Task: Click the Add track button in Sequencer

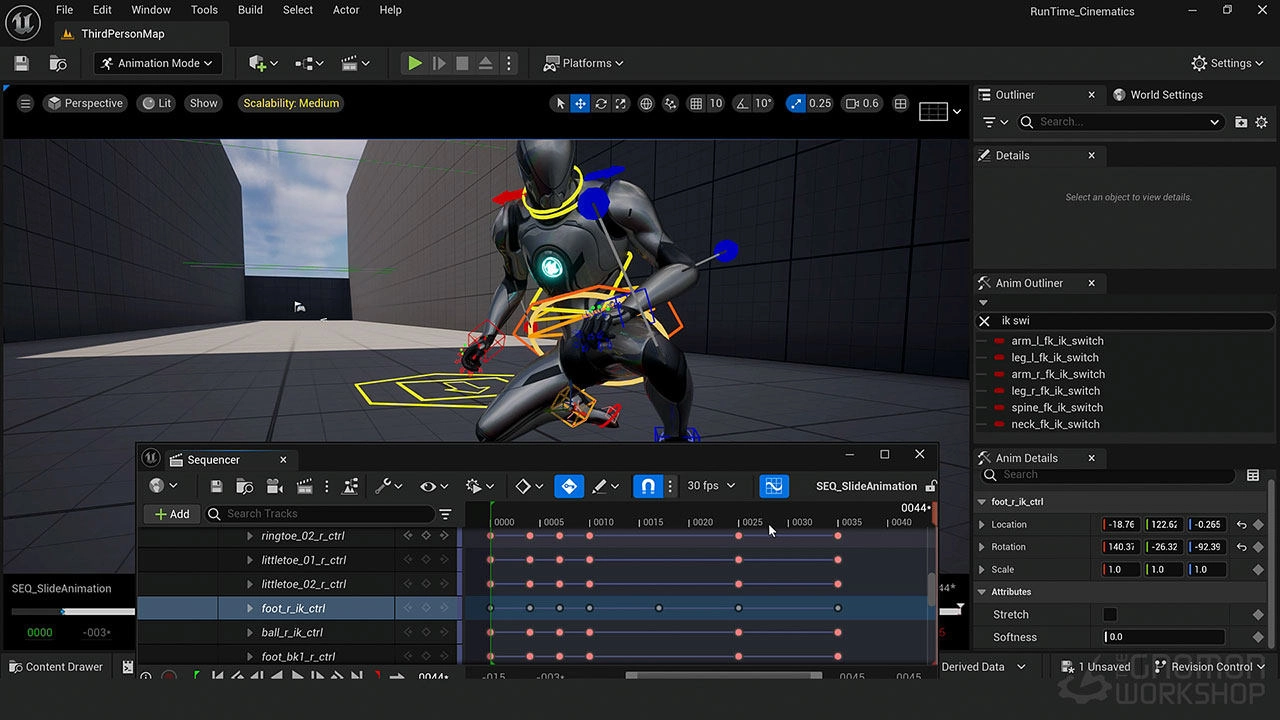Action: [171, 513]
